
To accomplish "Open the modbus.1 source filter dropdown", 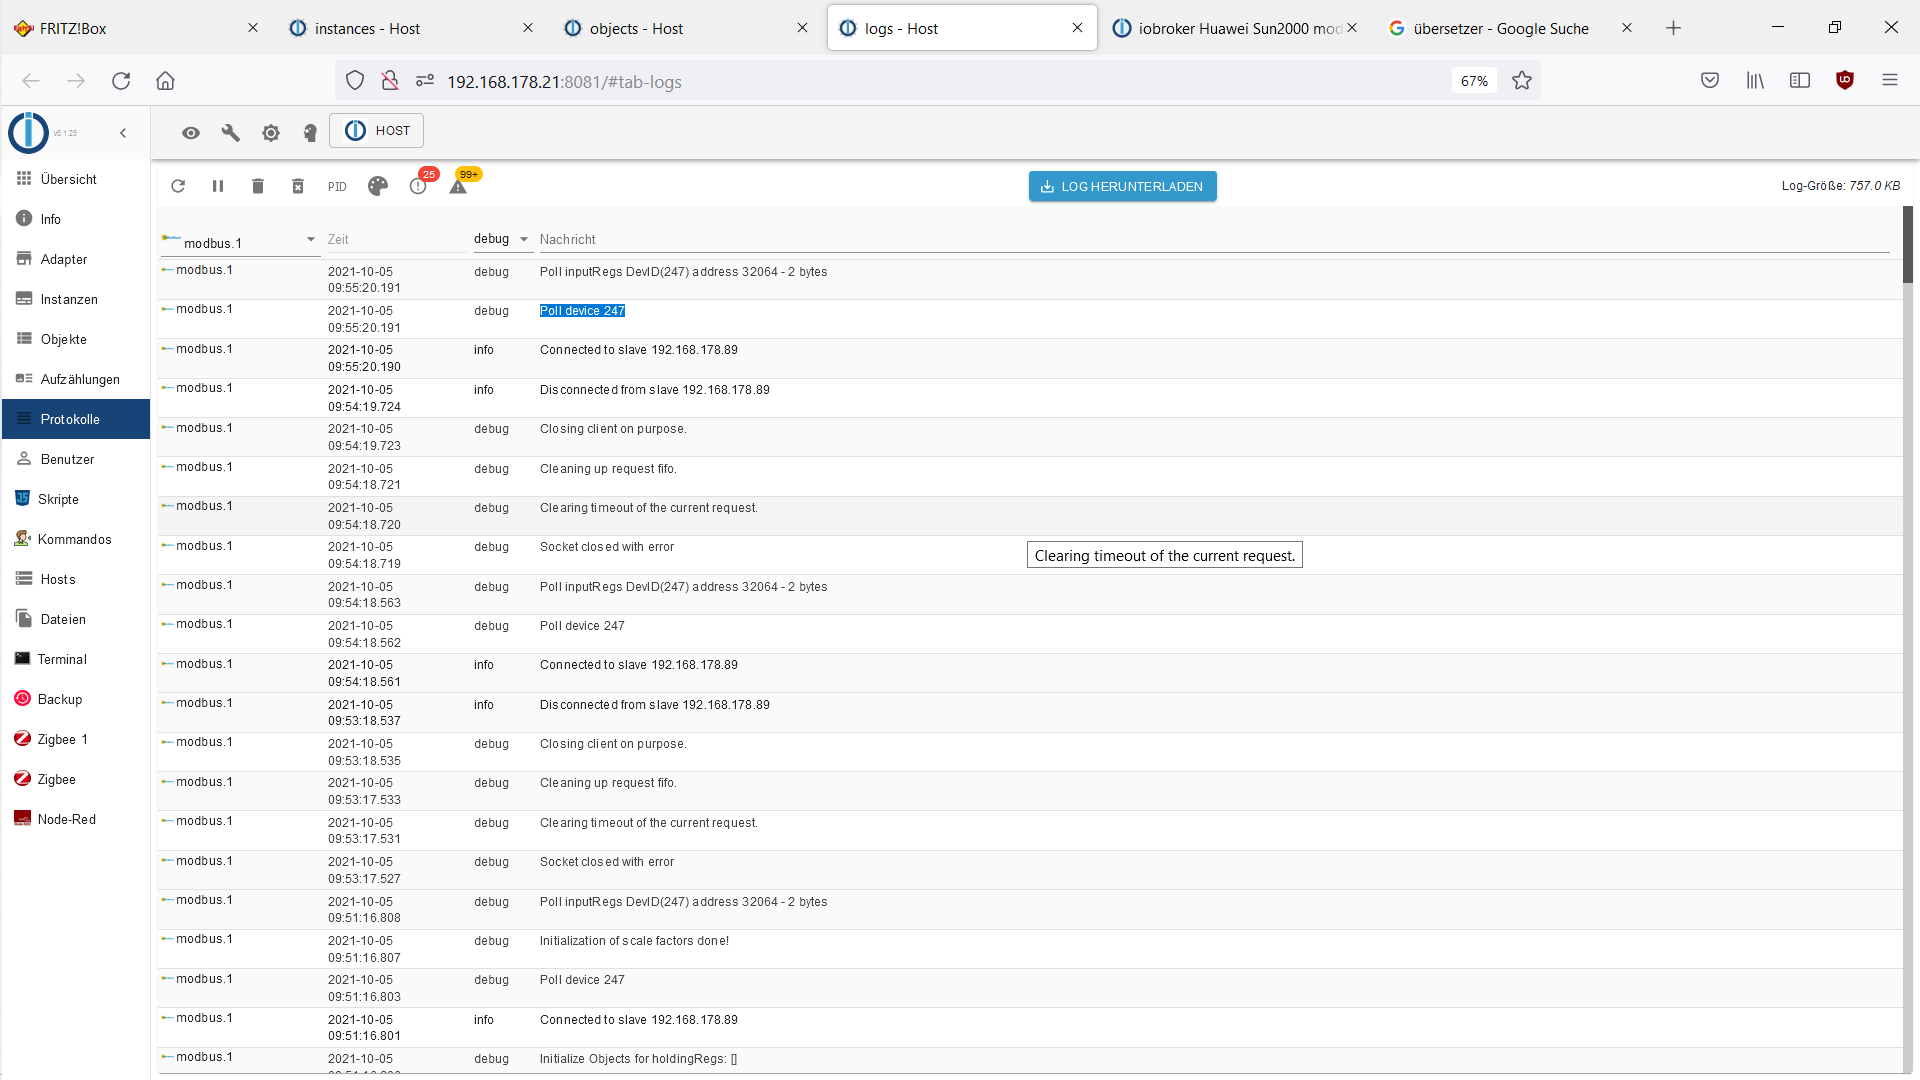I will point(240,241).
